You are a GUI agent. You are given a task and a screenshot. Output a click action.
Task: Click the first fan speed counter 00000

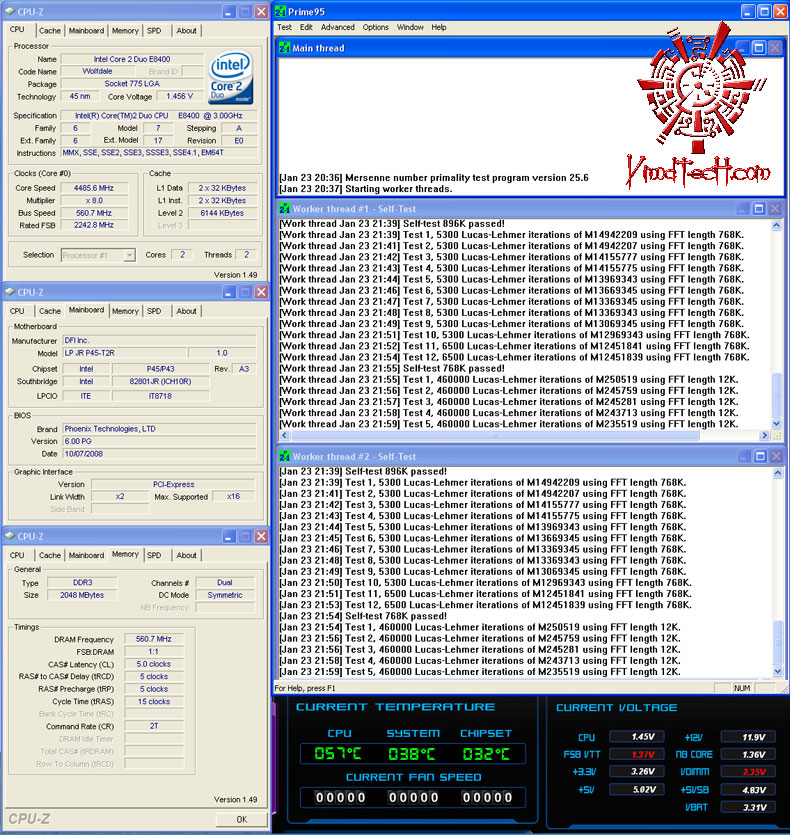pyautogui.click(x=340, y=797)
